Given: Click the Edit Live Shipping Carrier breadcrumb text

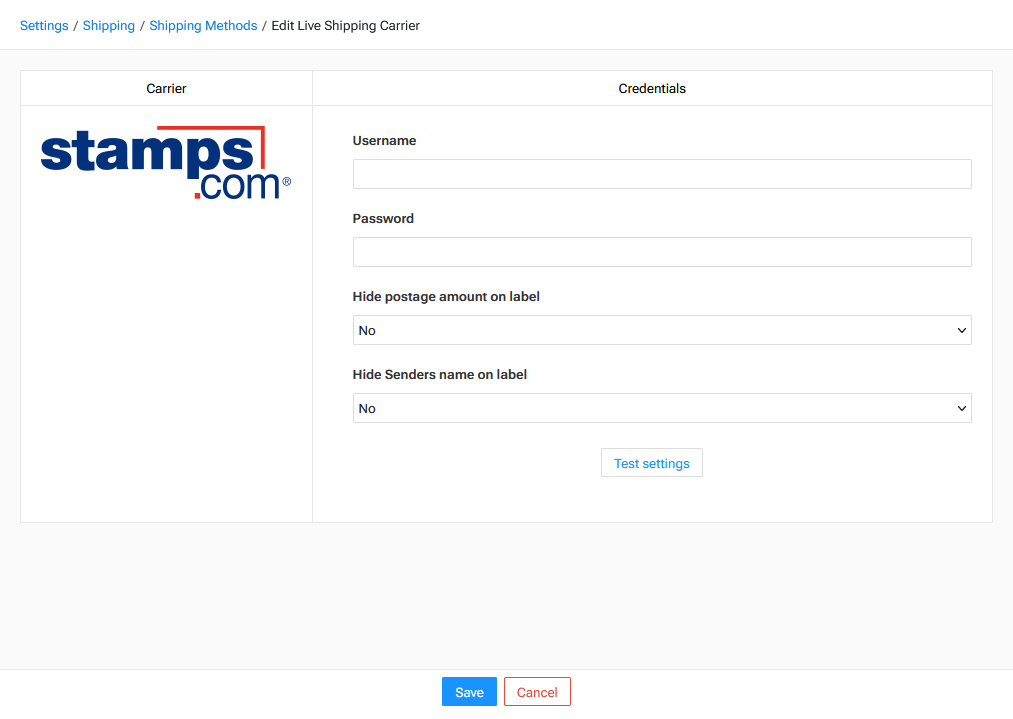Looking at the screenshot, I should coord(345,25).
